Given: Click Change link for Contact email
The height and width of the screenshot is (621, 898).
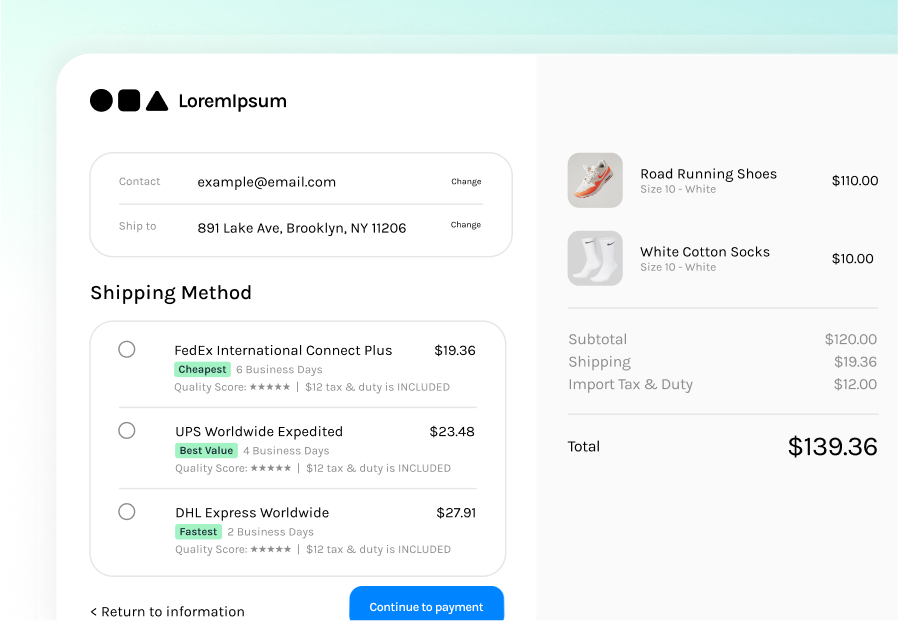Looking at the screenshot, I should click(x=466, y=182).
